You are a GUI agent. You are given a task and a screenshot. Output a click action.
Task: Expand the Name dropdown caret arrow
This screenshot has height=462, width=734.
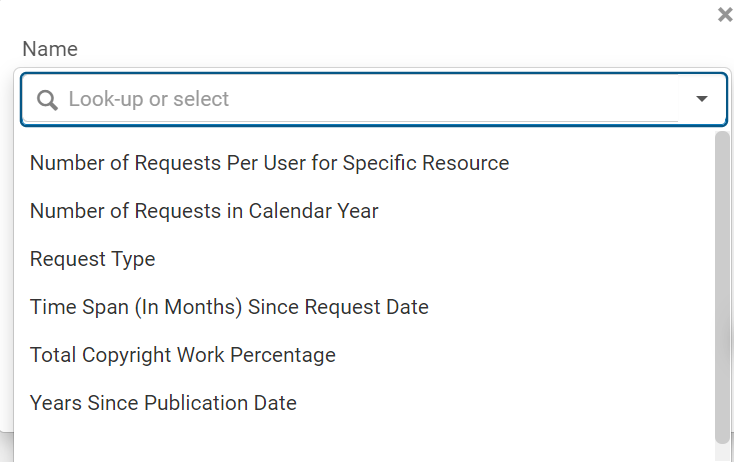[702, 99]
